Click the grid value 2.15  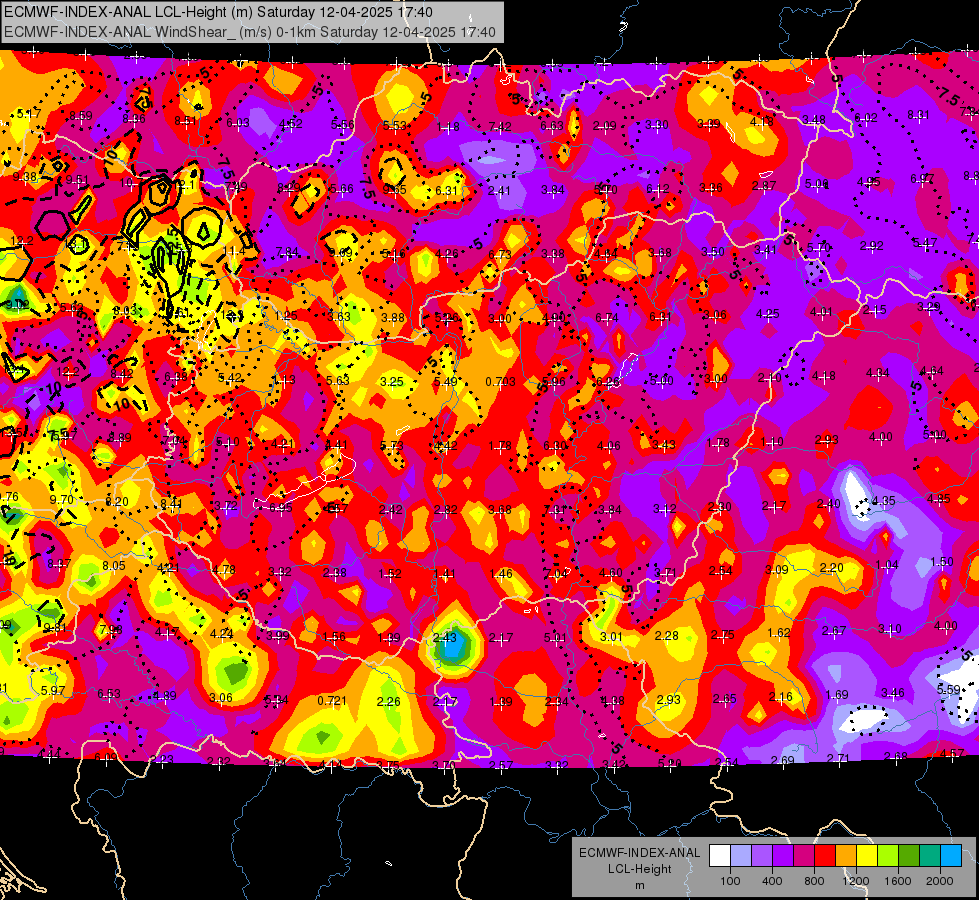pyautogui.click(x=875, y=310)
